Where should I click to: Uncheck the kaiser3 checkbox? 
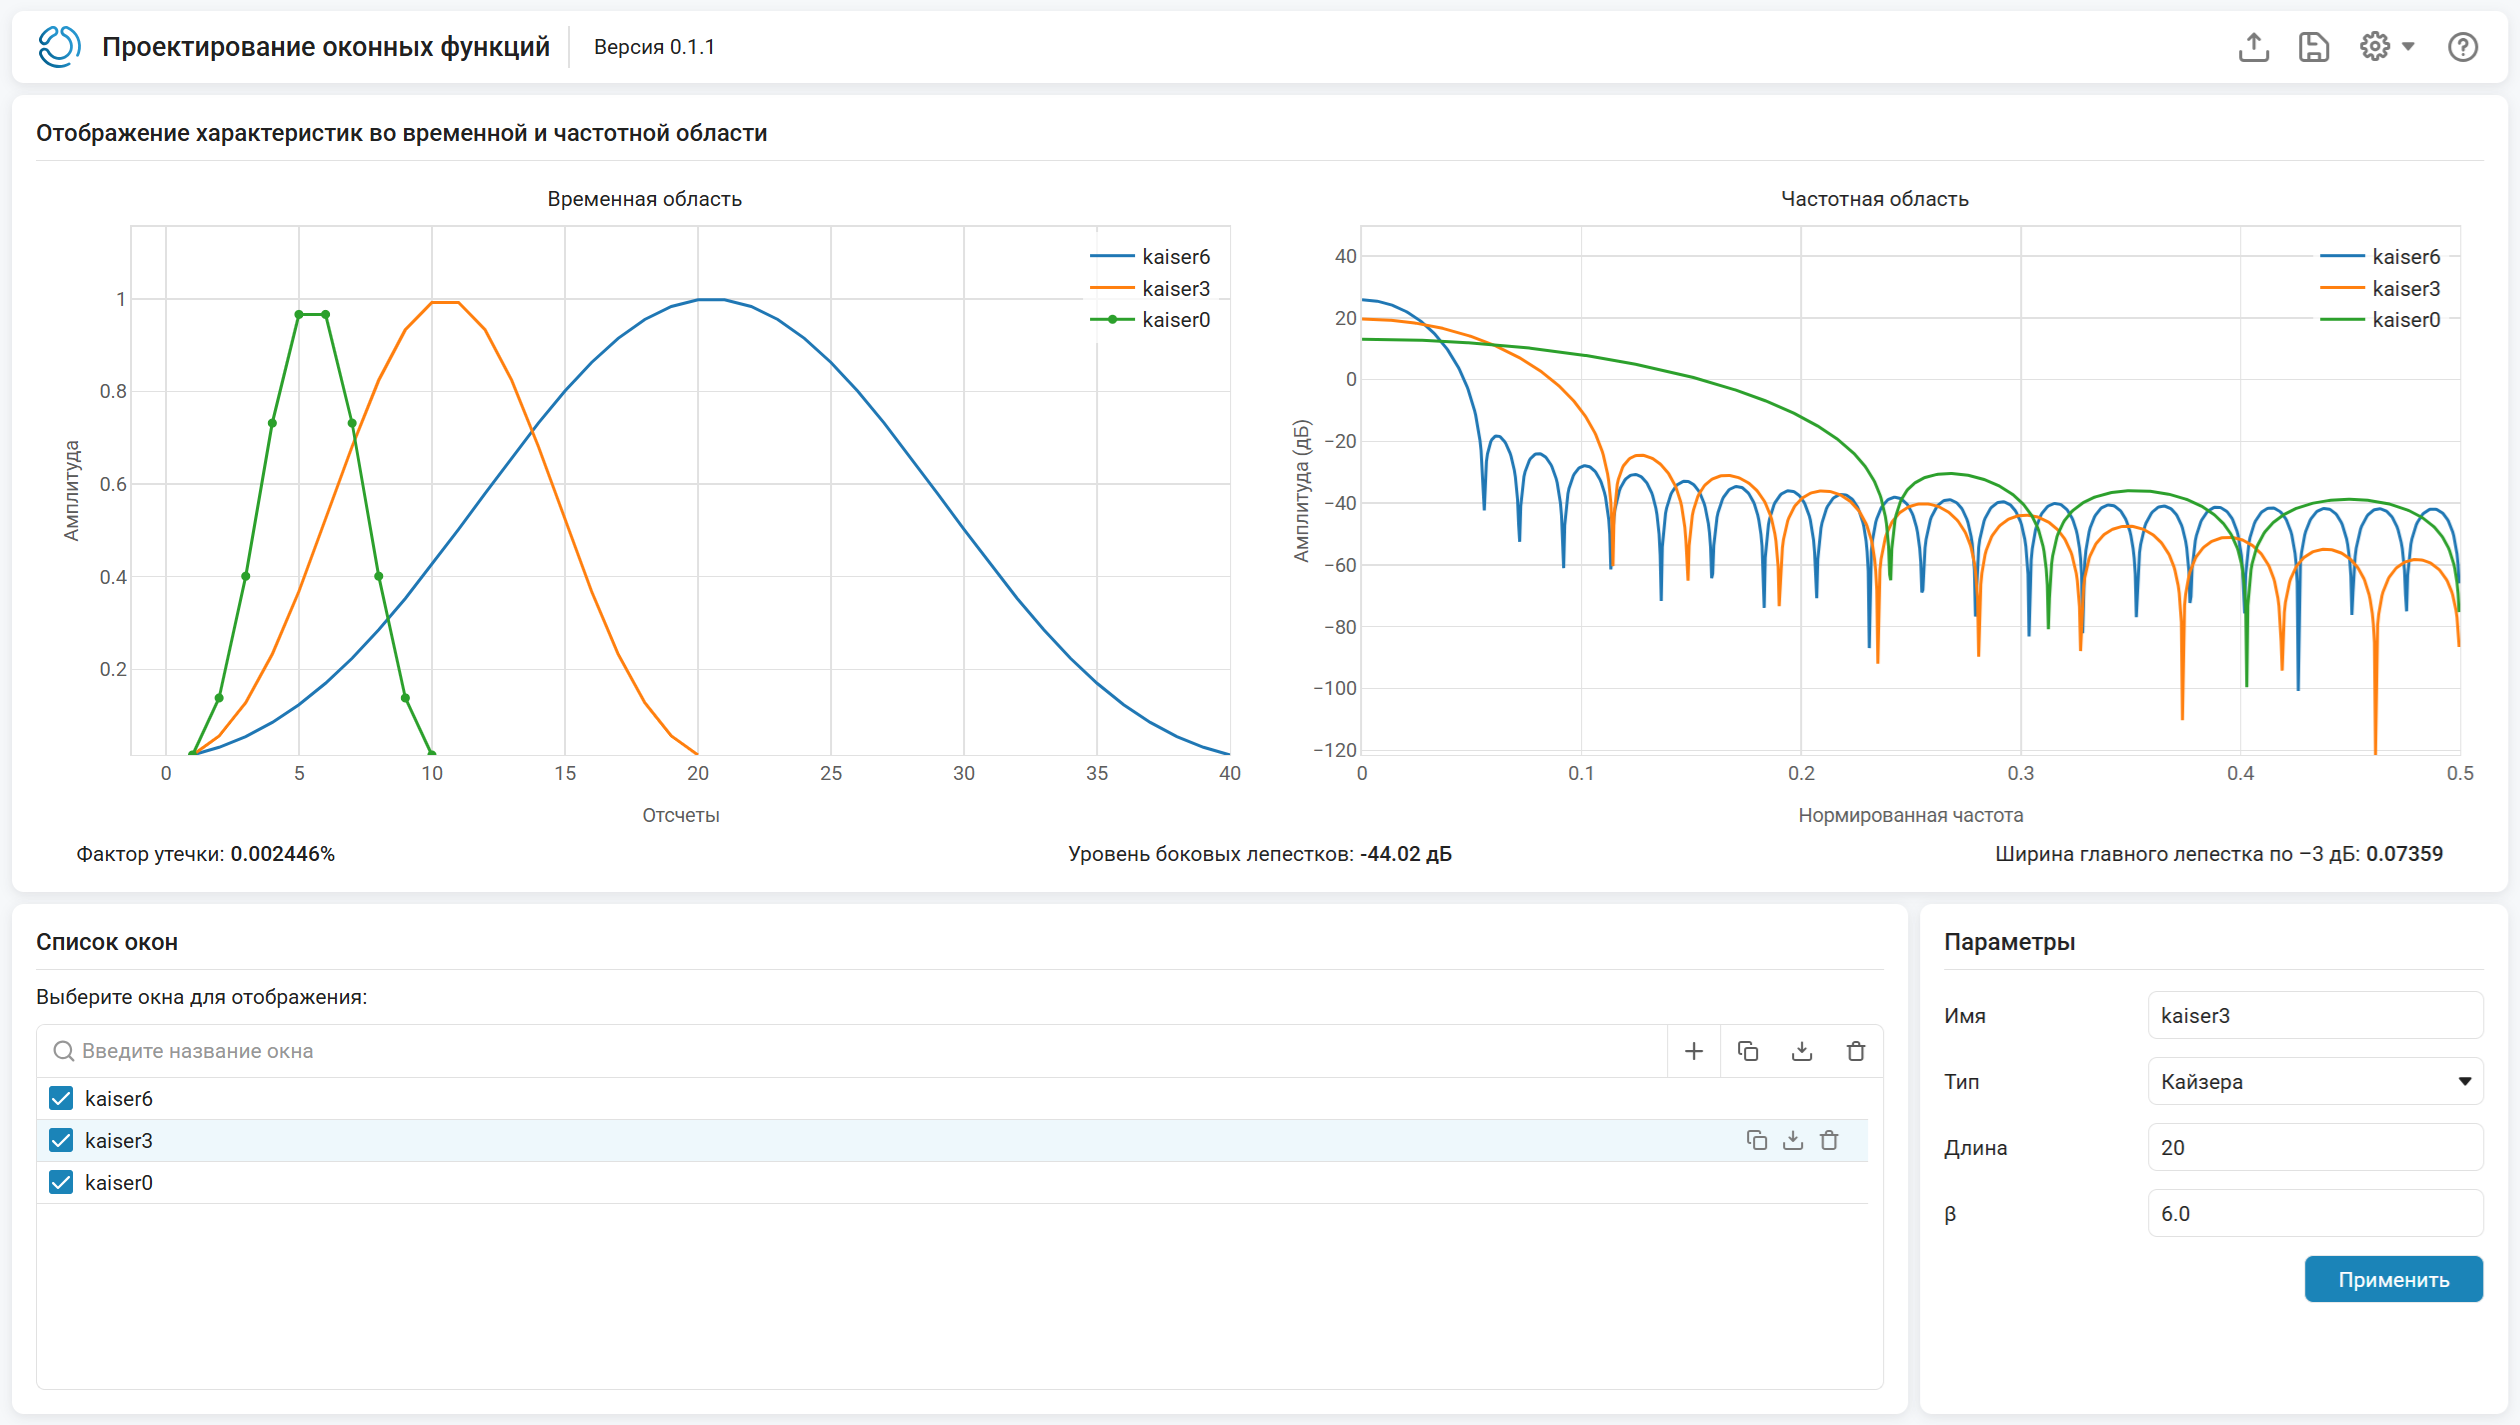point(61,1140)
